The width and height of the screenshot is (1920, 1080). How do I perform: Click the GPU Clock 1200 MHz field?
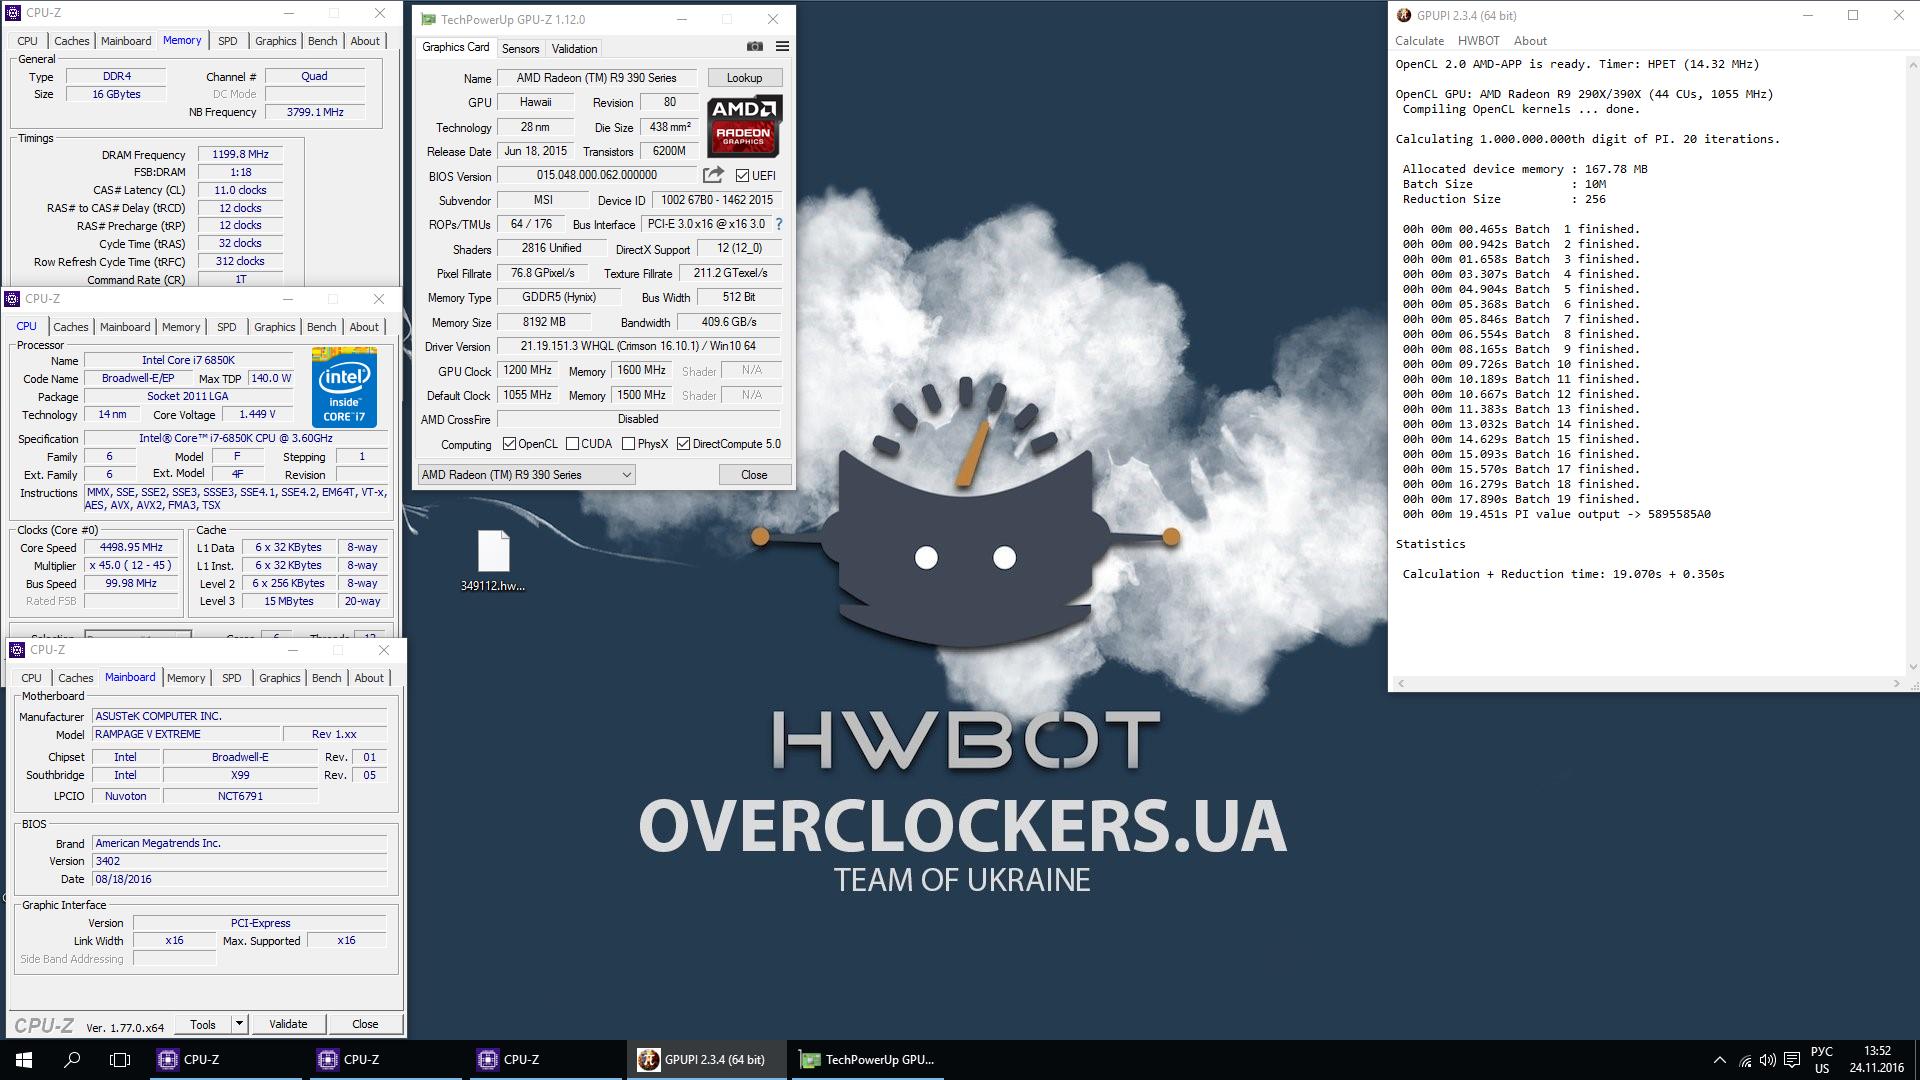pyautogui.click(x=527, y=371)
